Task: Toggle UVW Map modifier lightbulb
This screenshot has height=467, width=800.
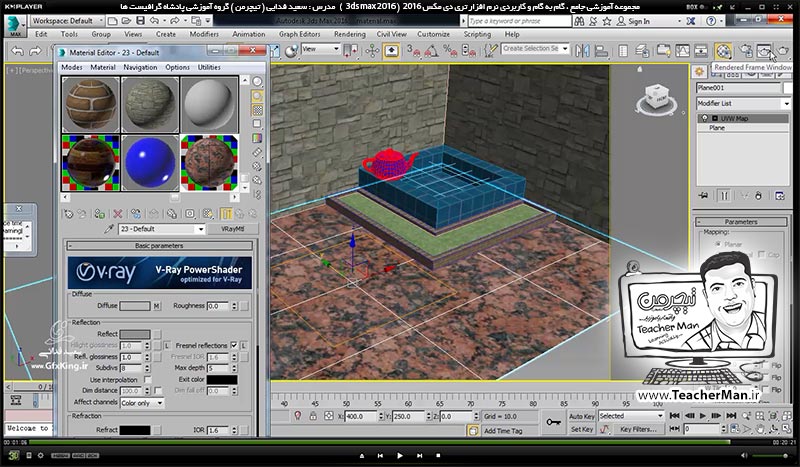Action: (x=705, y=118)
